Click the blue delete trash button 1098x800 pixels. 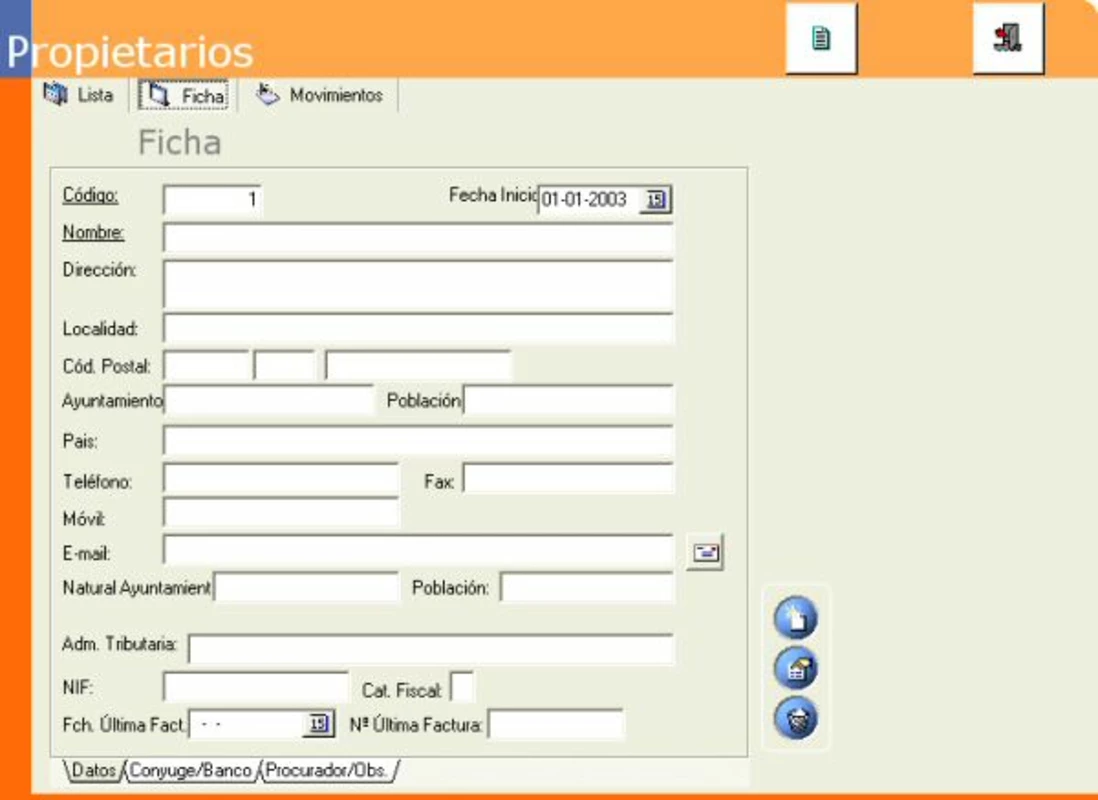795,718
